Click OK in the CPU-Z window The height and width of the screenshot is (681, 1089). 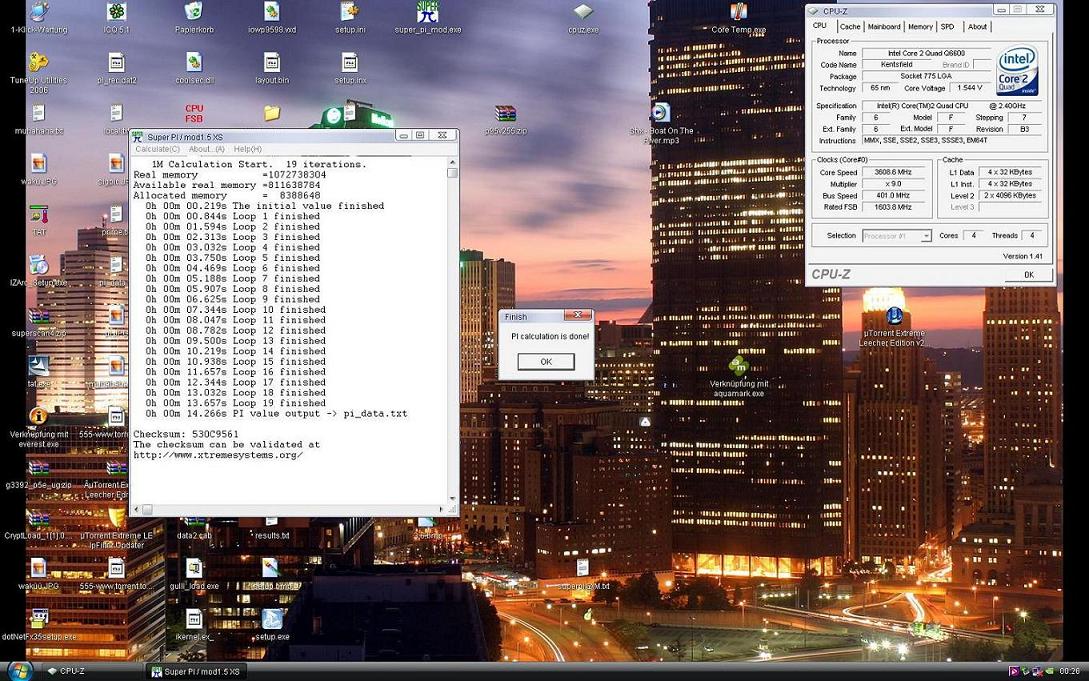click(1029, 274)
